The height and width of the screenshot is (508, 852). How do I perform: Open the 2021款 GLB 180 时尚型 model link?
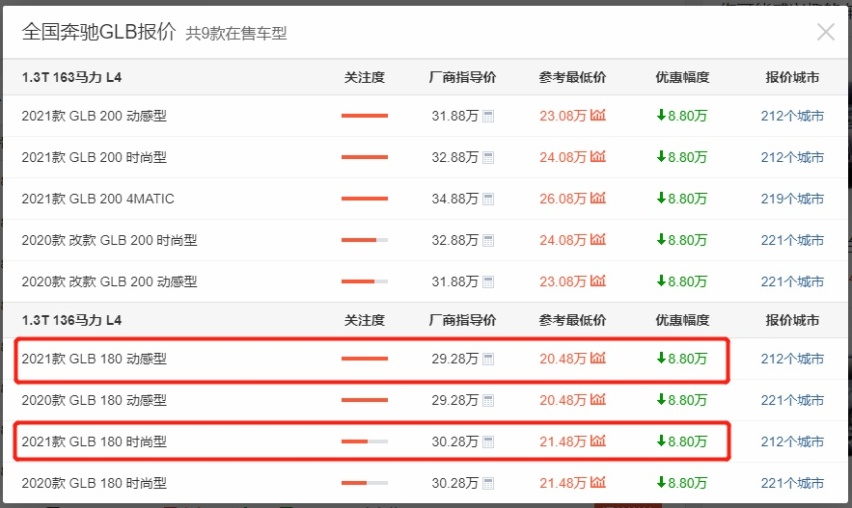pyautogui.click(x=94, y=442)
